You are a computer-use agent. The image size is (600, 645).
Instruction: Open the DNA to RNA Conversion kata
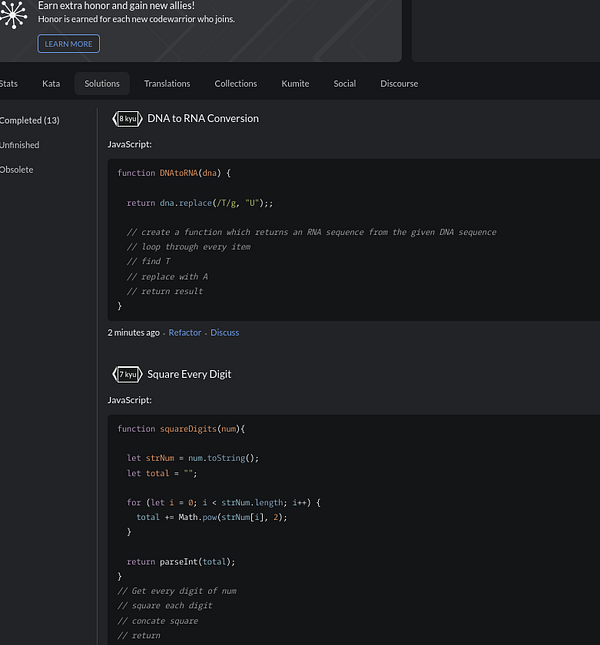[x=203, y=119]
